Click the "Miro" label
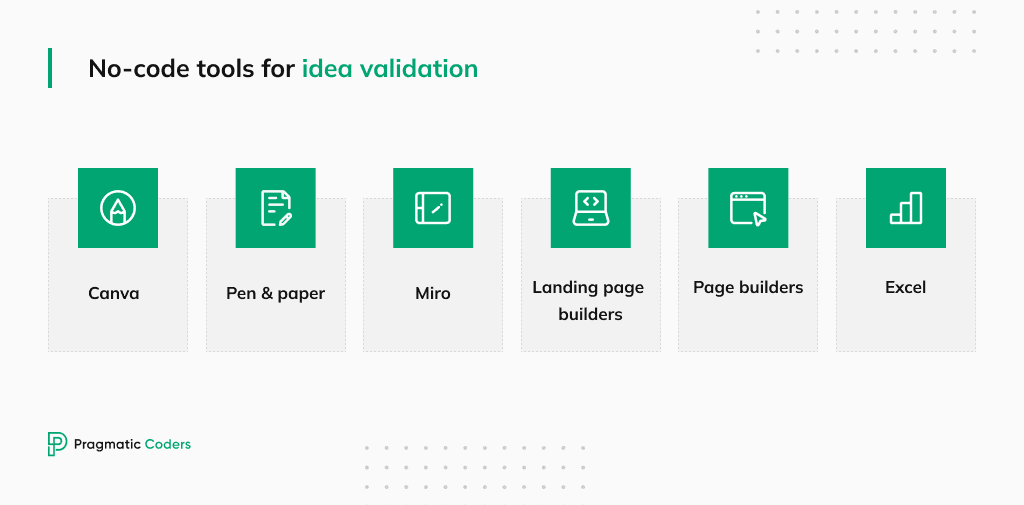Viewport: 1024px width, 505px height. (x=433, y=293)
